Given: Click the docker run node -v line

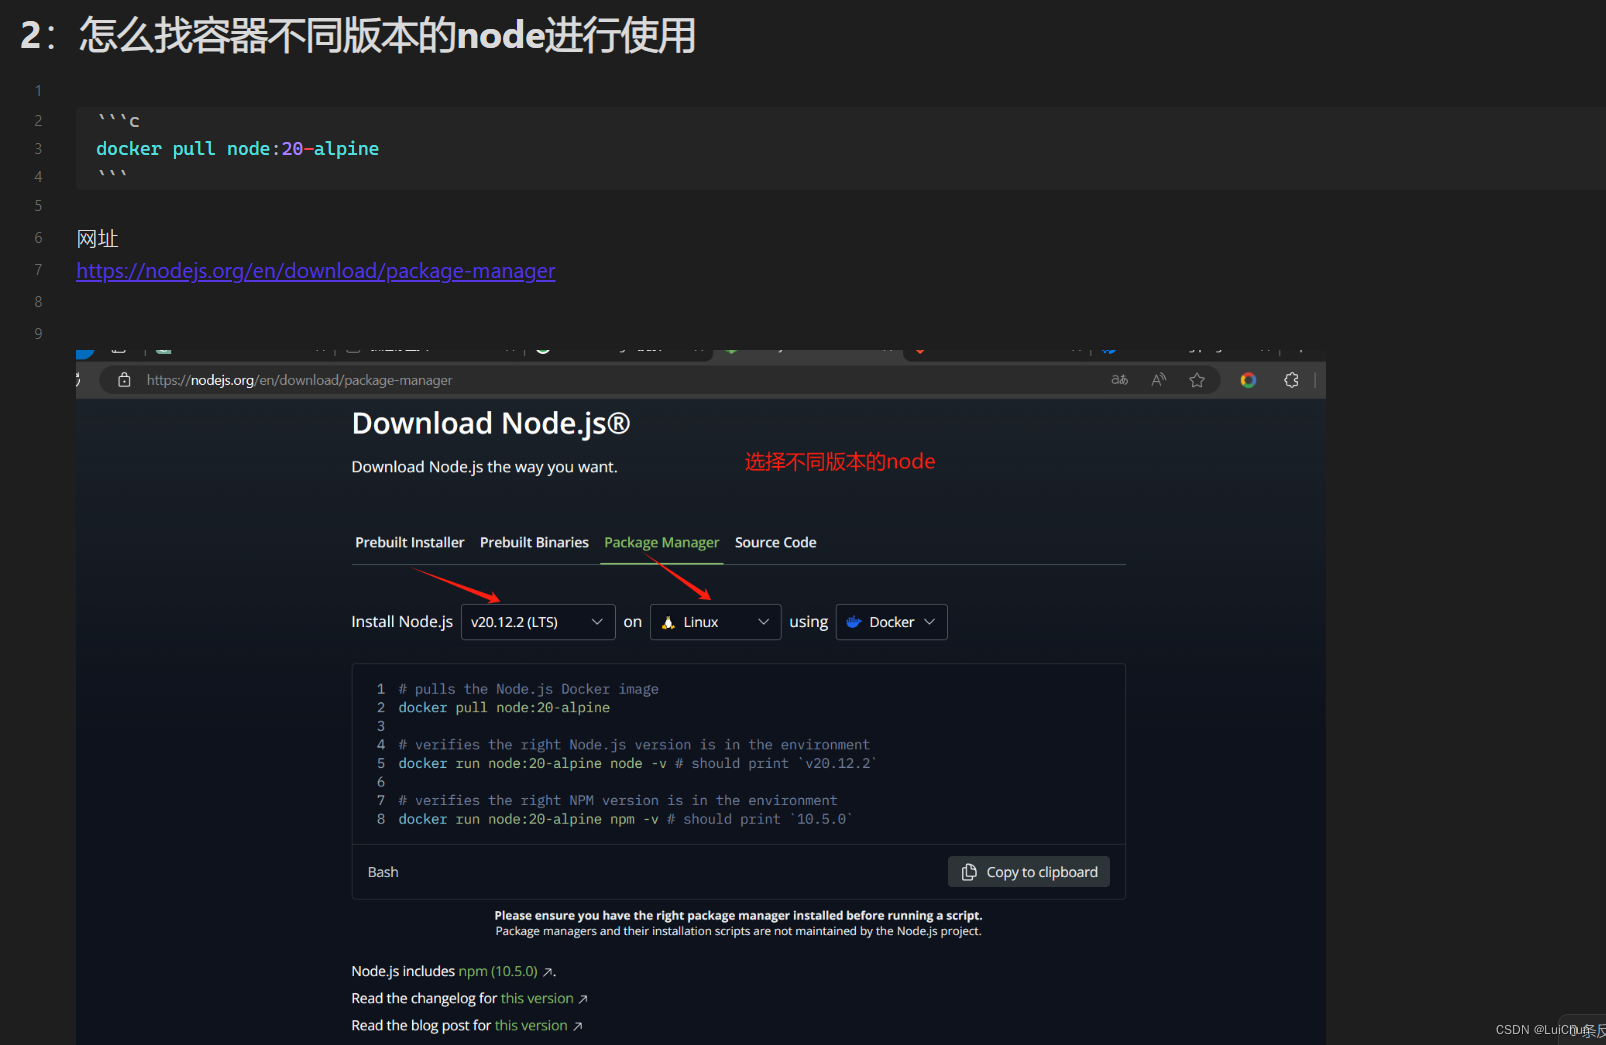Looking at the screenshot, I should (637, 764).
